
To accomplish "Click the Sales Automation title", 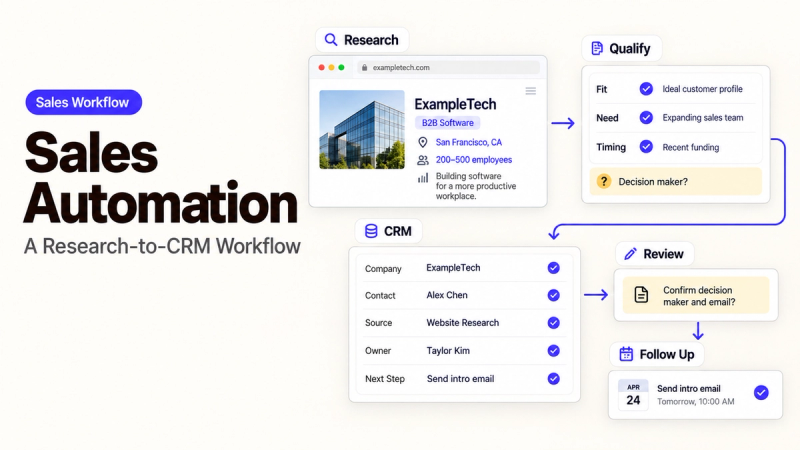I will pos(161,177).
